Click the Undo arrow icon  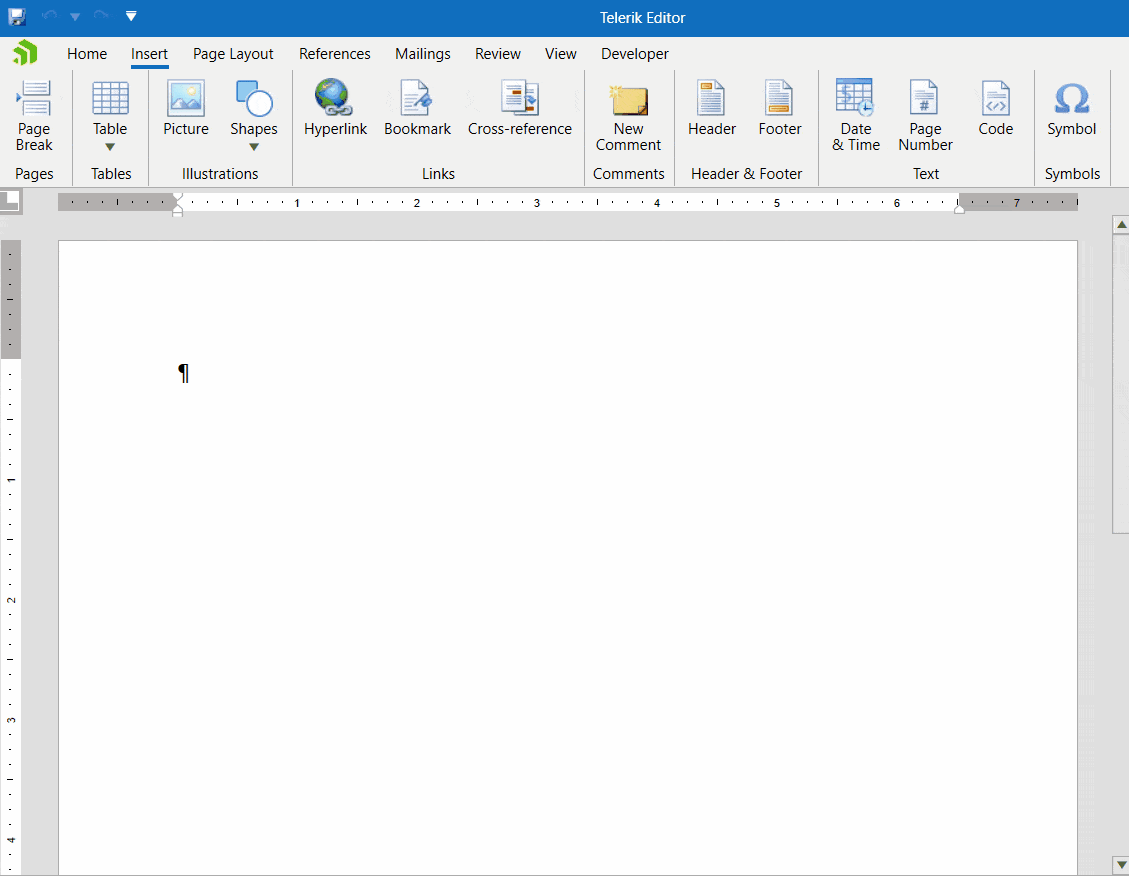pos(49,16)
